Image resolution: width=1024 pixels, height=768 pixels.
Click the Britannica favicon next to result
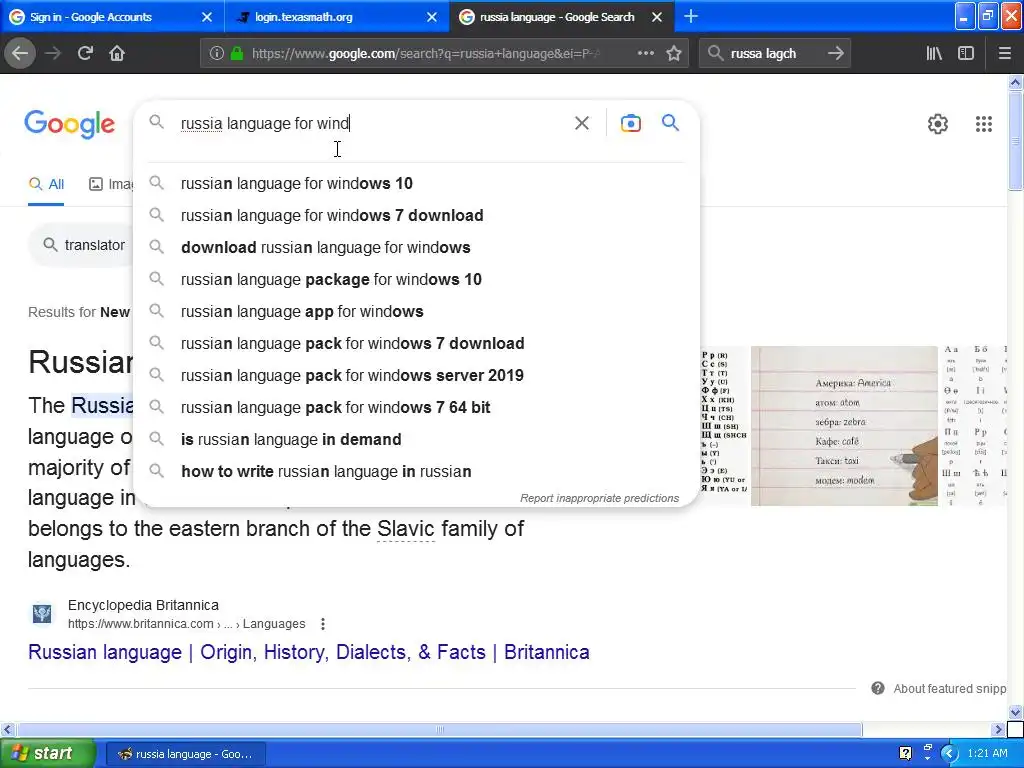point(42,614)
